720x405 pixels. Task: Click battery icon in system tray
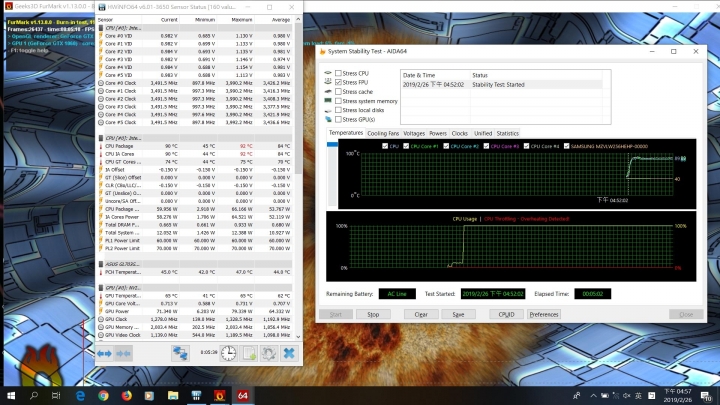[x=605, y=395]
